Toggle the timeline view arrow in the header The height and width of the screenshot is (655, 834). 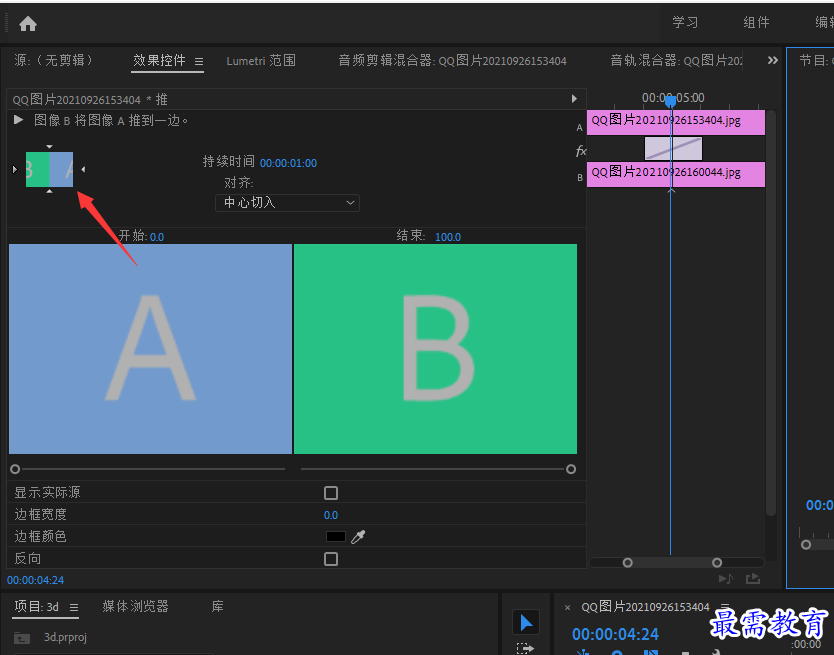(574, 98)
